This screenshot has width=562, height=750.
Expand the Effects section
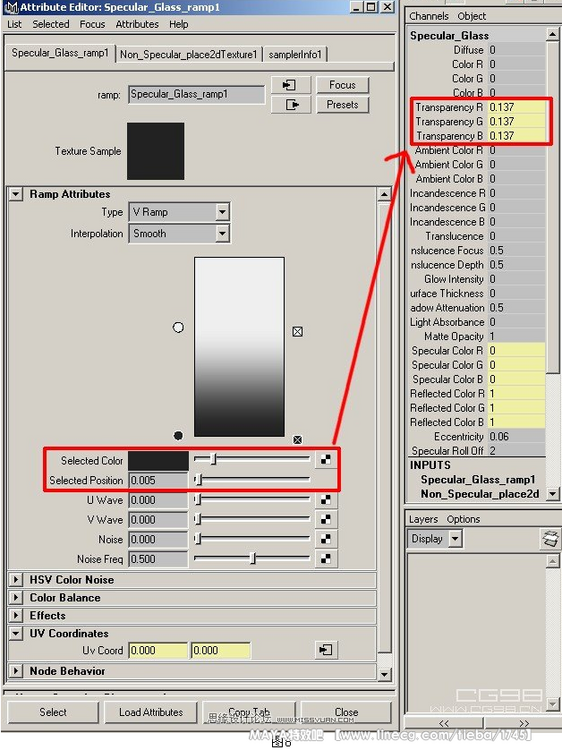(x=16, y=616)
